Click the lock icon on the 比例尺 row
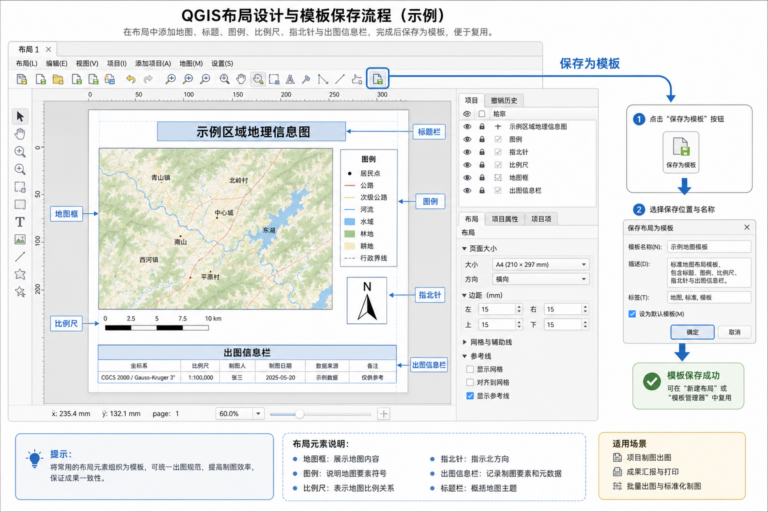Viewport: 768px width, 512px height. point(482,165)
